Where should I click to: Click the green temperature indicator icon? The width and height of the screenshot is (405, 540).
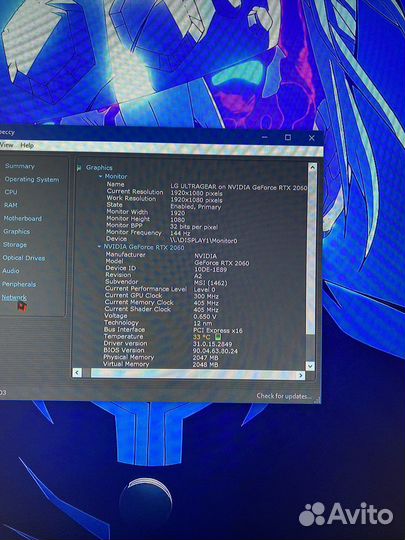218,337
